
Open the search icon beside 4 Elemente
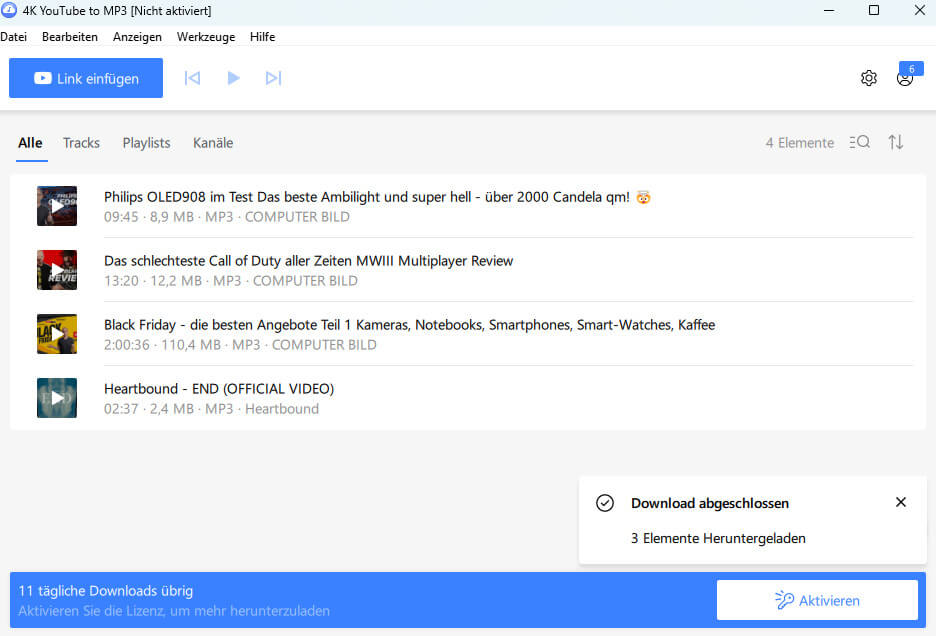click(x=859, y=142)
